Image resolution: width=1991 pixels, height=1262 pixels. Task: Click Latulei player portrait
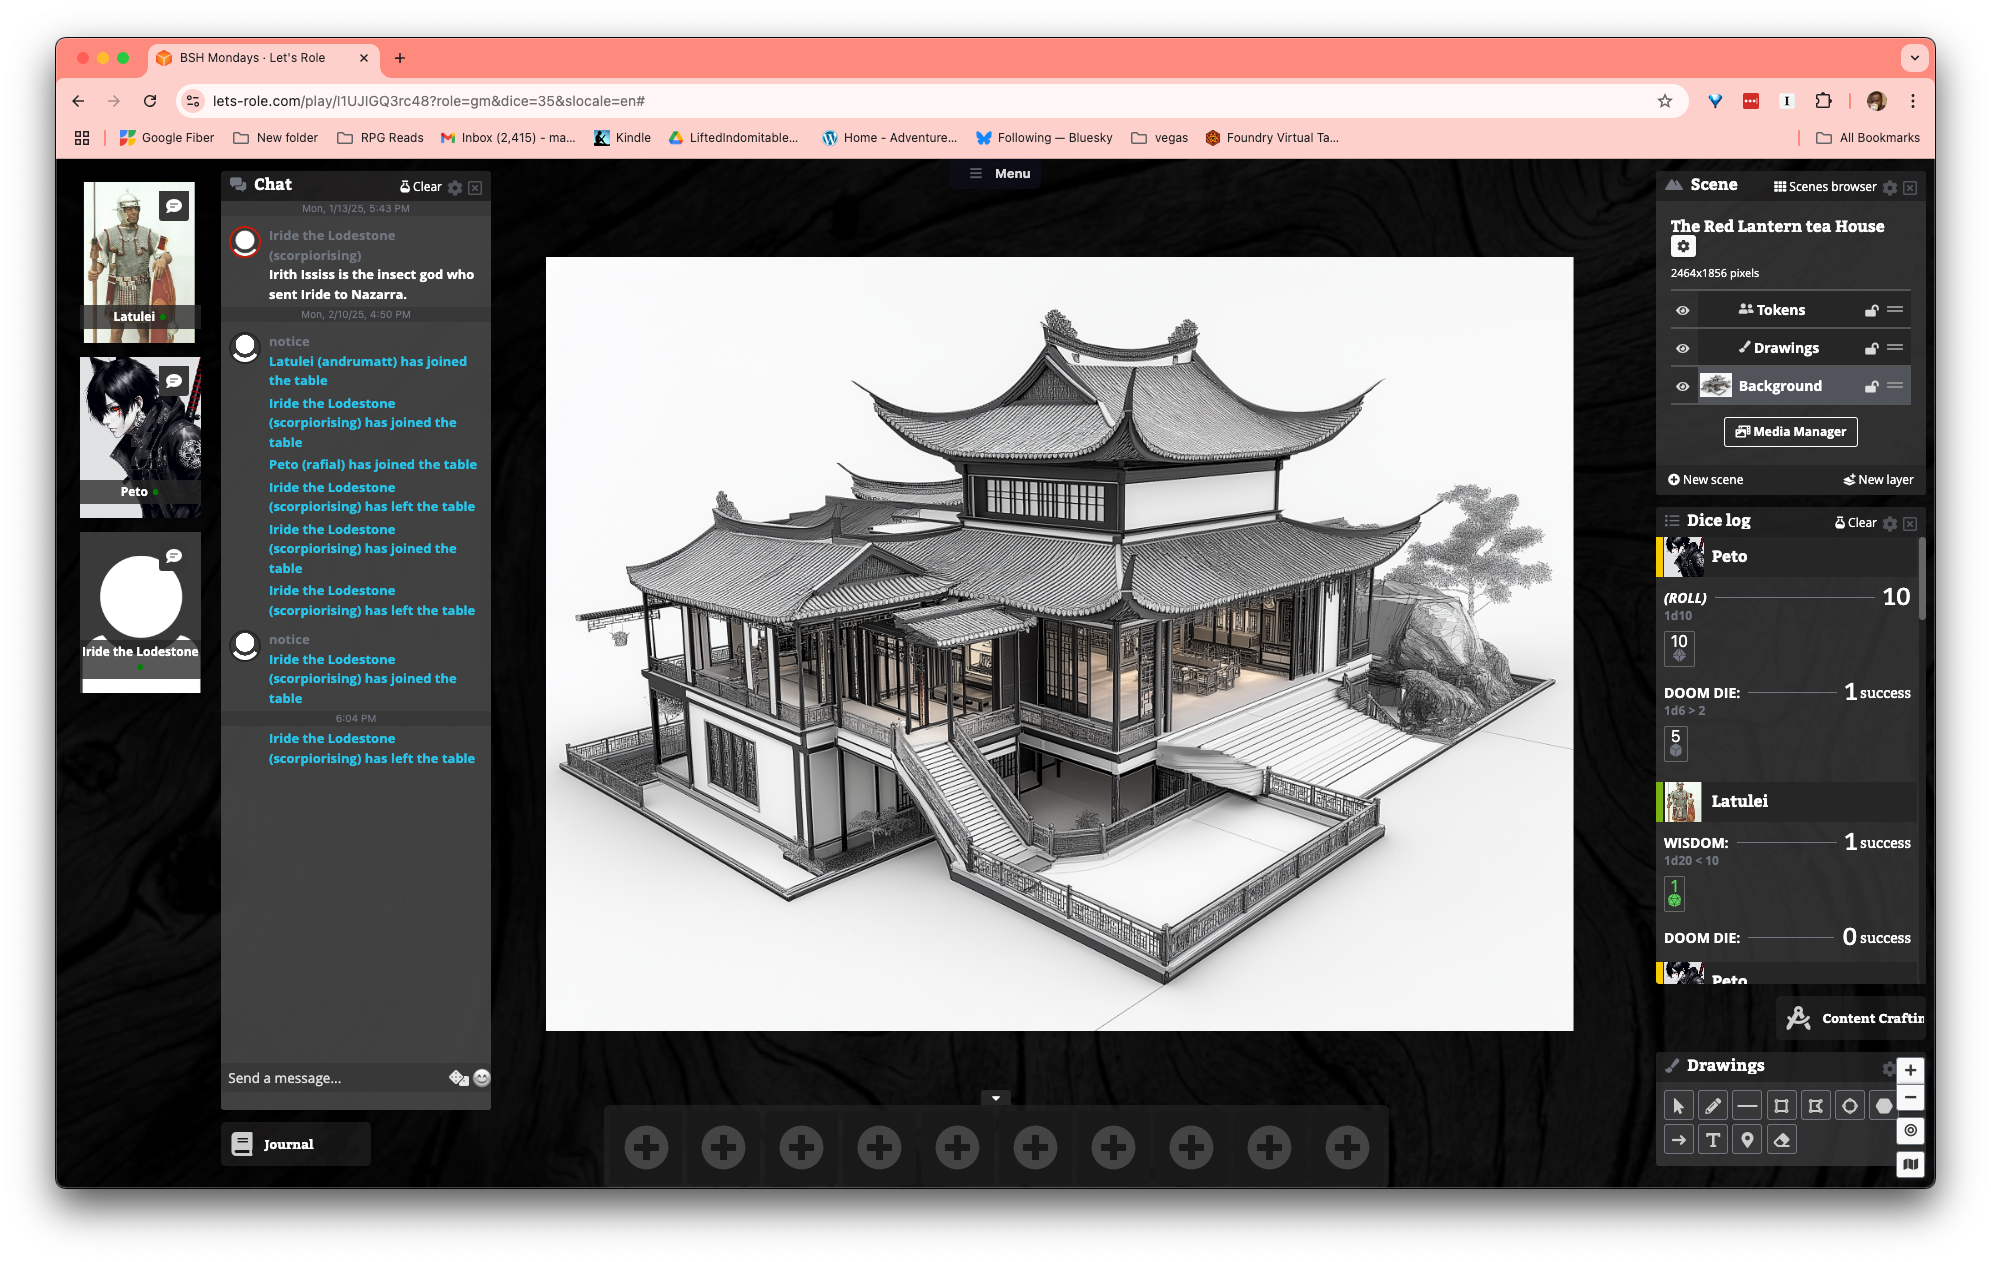coord(140,262)
